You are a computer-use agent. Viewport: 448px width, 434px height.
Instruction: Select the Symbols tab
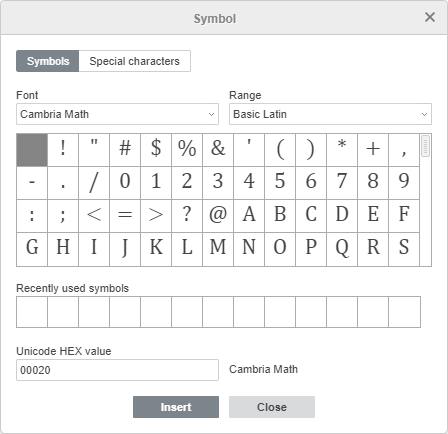[48, 61]
